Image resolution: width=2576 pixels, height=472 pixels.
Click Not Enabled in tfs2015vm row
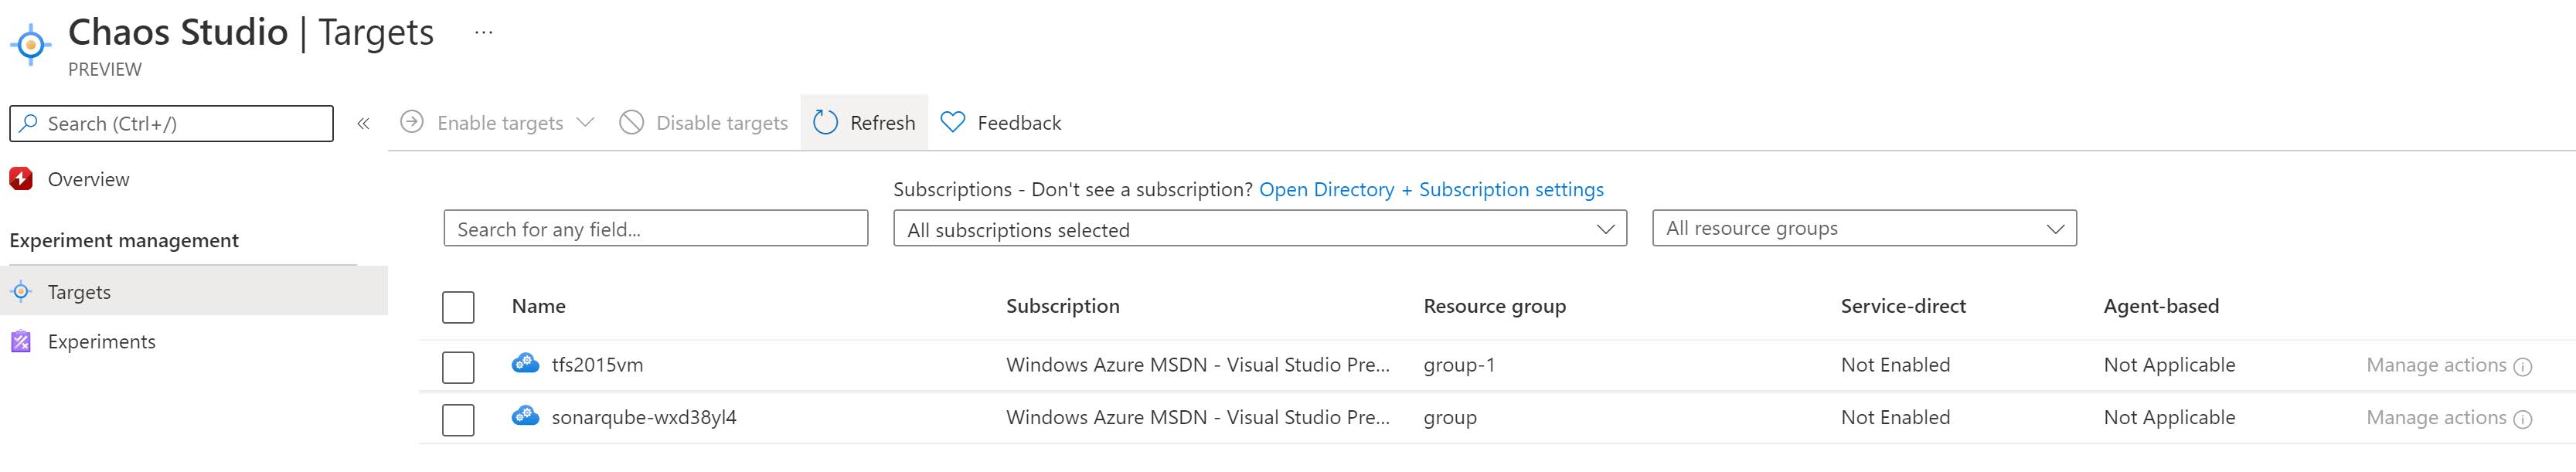pos(1895,365)
